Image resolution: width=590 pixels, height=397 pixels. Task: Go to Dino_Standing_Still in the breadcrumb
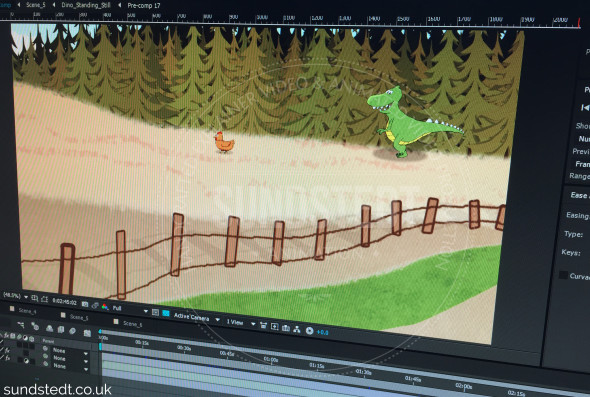[x=85, y=5]
